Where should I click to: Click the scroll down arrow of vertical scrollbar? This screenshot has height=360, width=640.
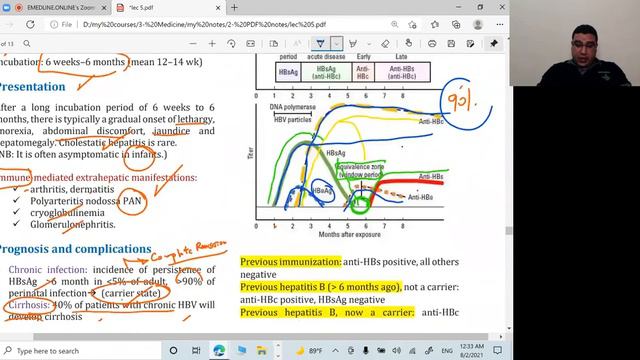[509, 328]
